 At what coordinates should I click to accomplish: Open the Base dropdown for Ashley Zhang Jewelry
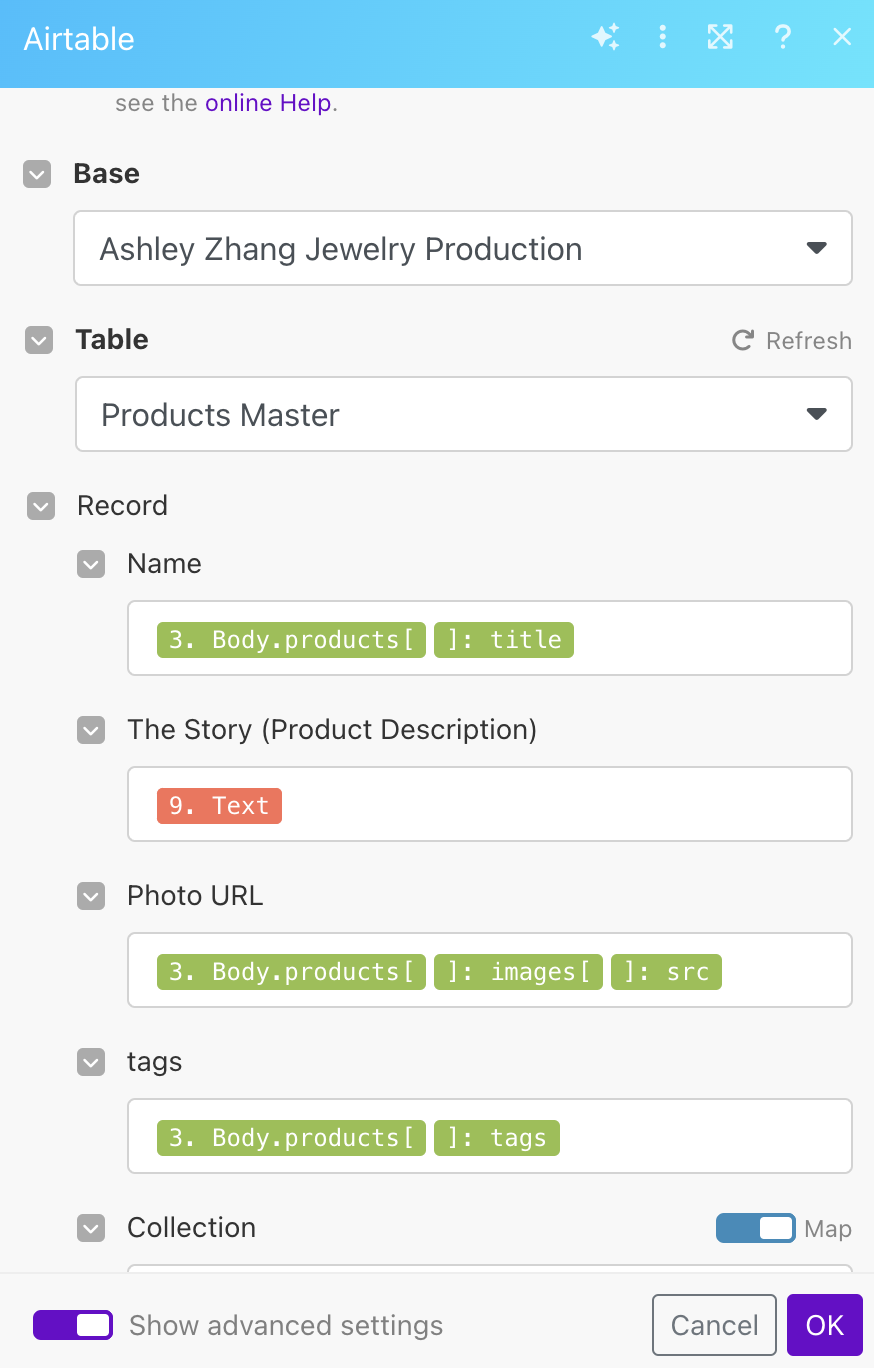coord(463,248)
